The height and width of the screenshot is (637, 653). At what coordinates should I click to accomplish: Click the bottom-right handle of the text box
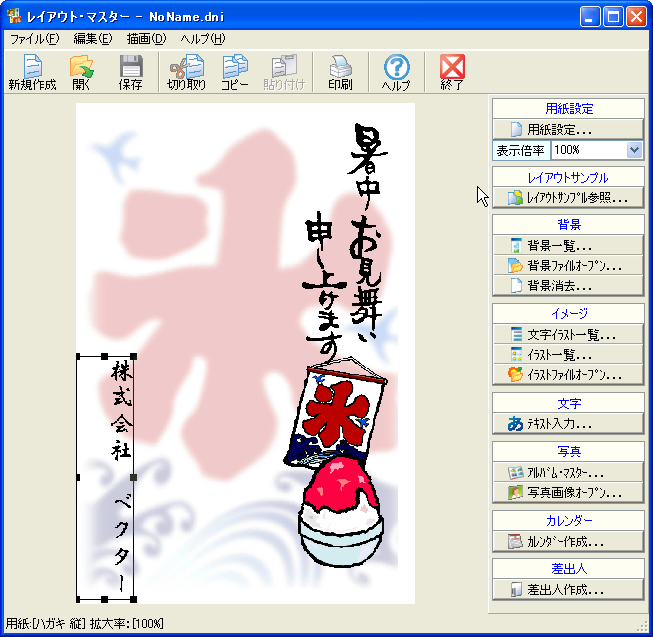click(133, 599)
